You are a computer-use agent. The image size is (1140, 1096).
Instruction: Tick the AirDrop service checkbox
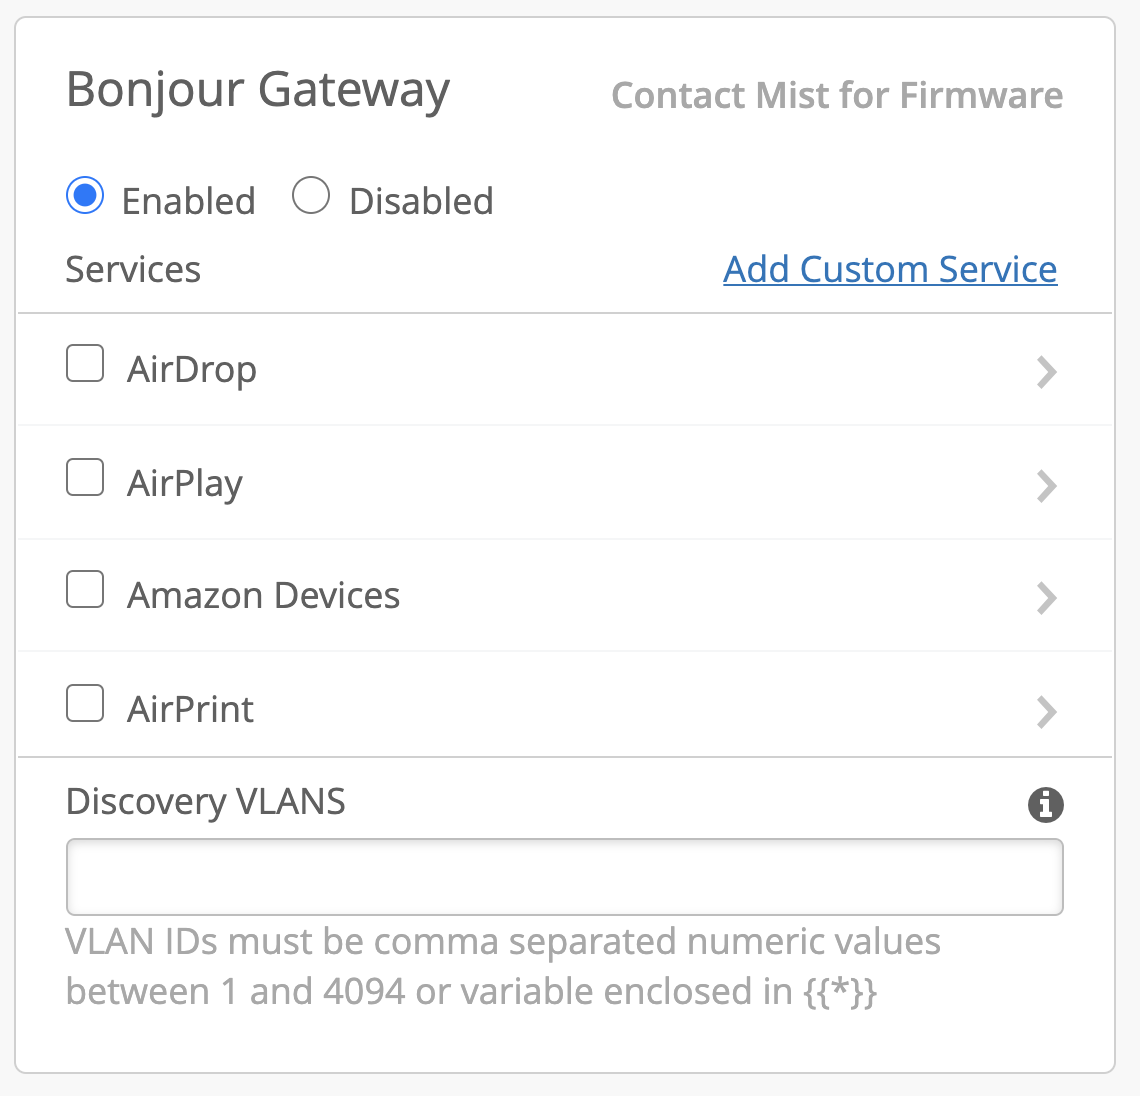(x=85, y=363)
